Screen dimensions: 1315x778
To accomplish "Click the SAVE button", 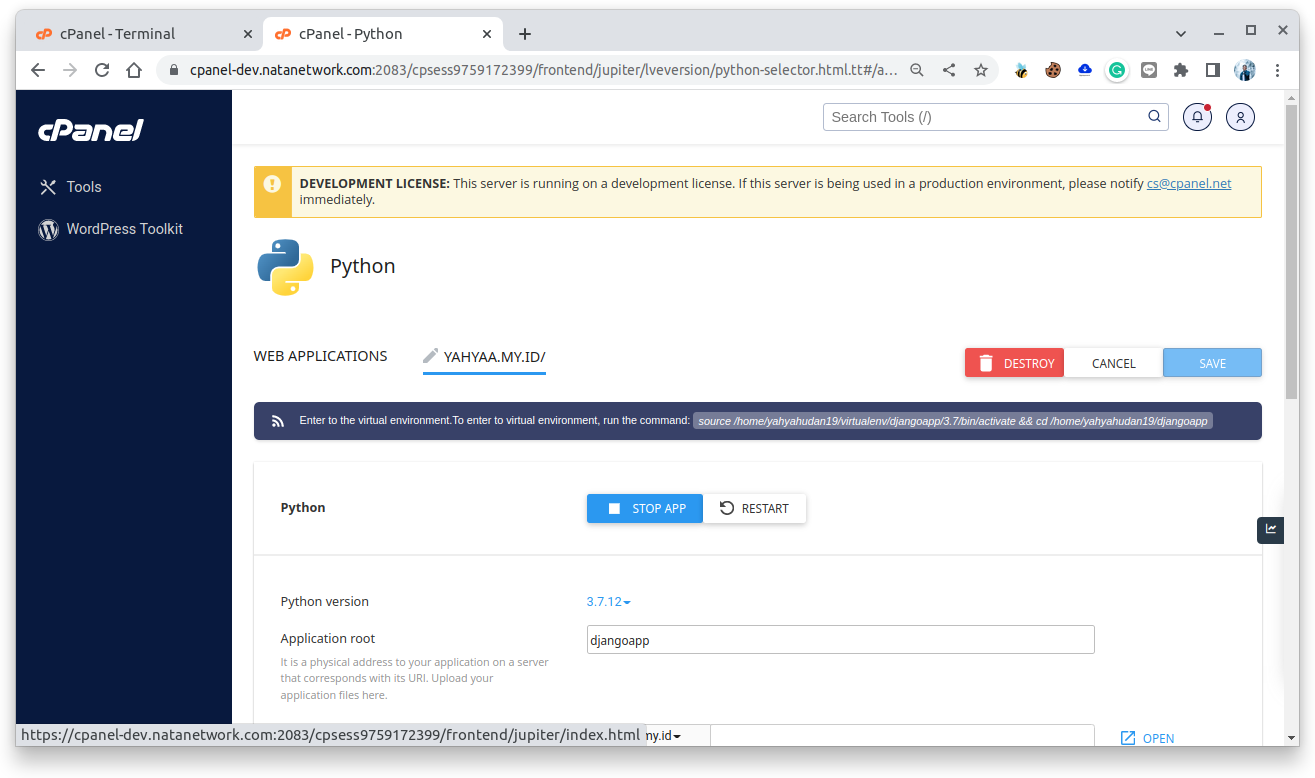I will 1212,363.
